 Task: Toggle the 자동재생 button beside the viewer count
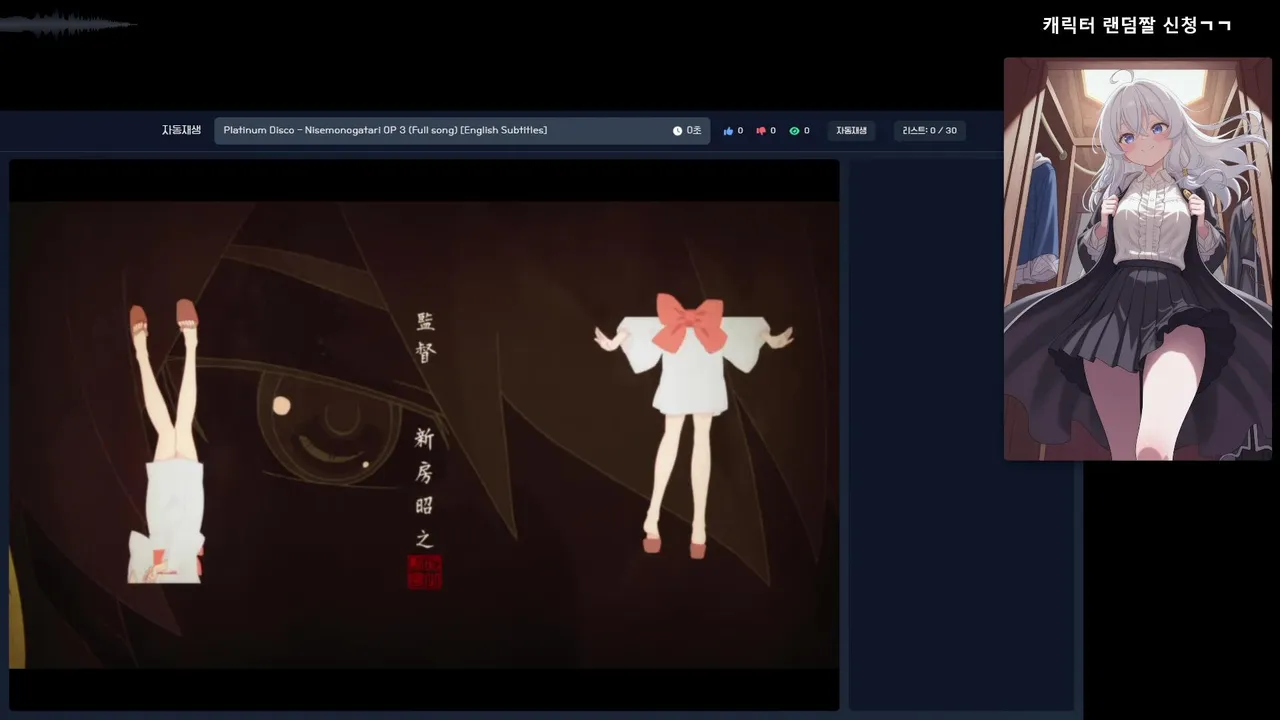click(x=851, y=131)
